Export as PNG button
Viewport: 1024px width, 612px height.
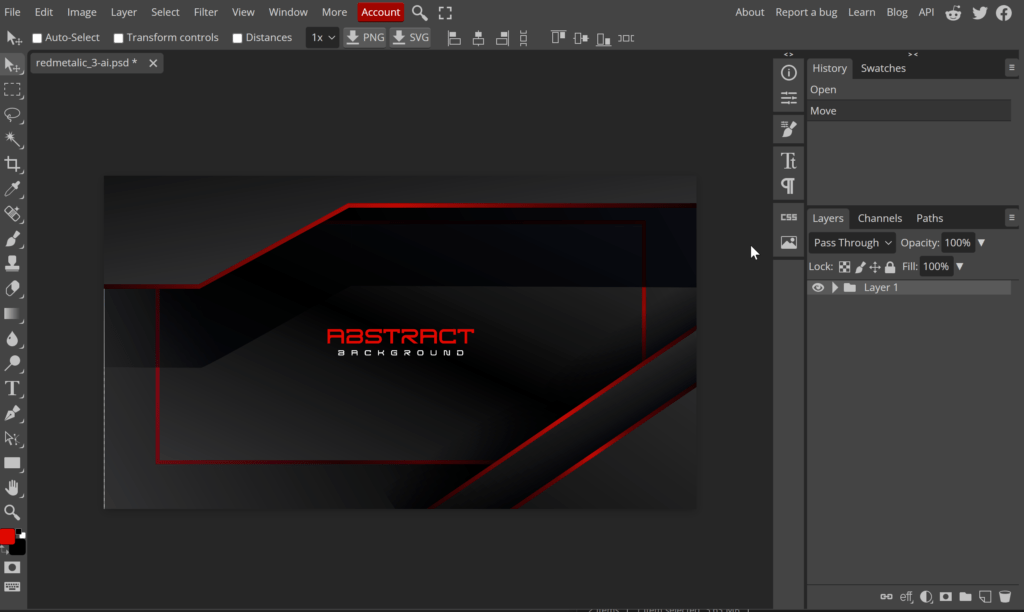click(365, 38)
